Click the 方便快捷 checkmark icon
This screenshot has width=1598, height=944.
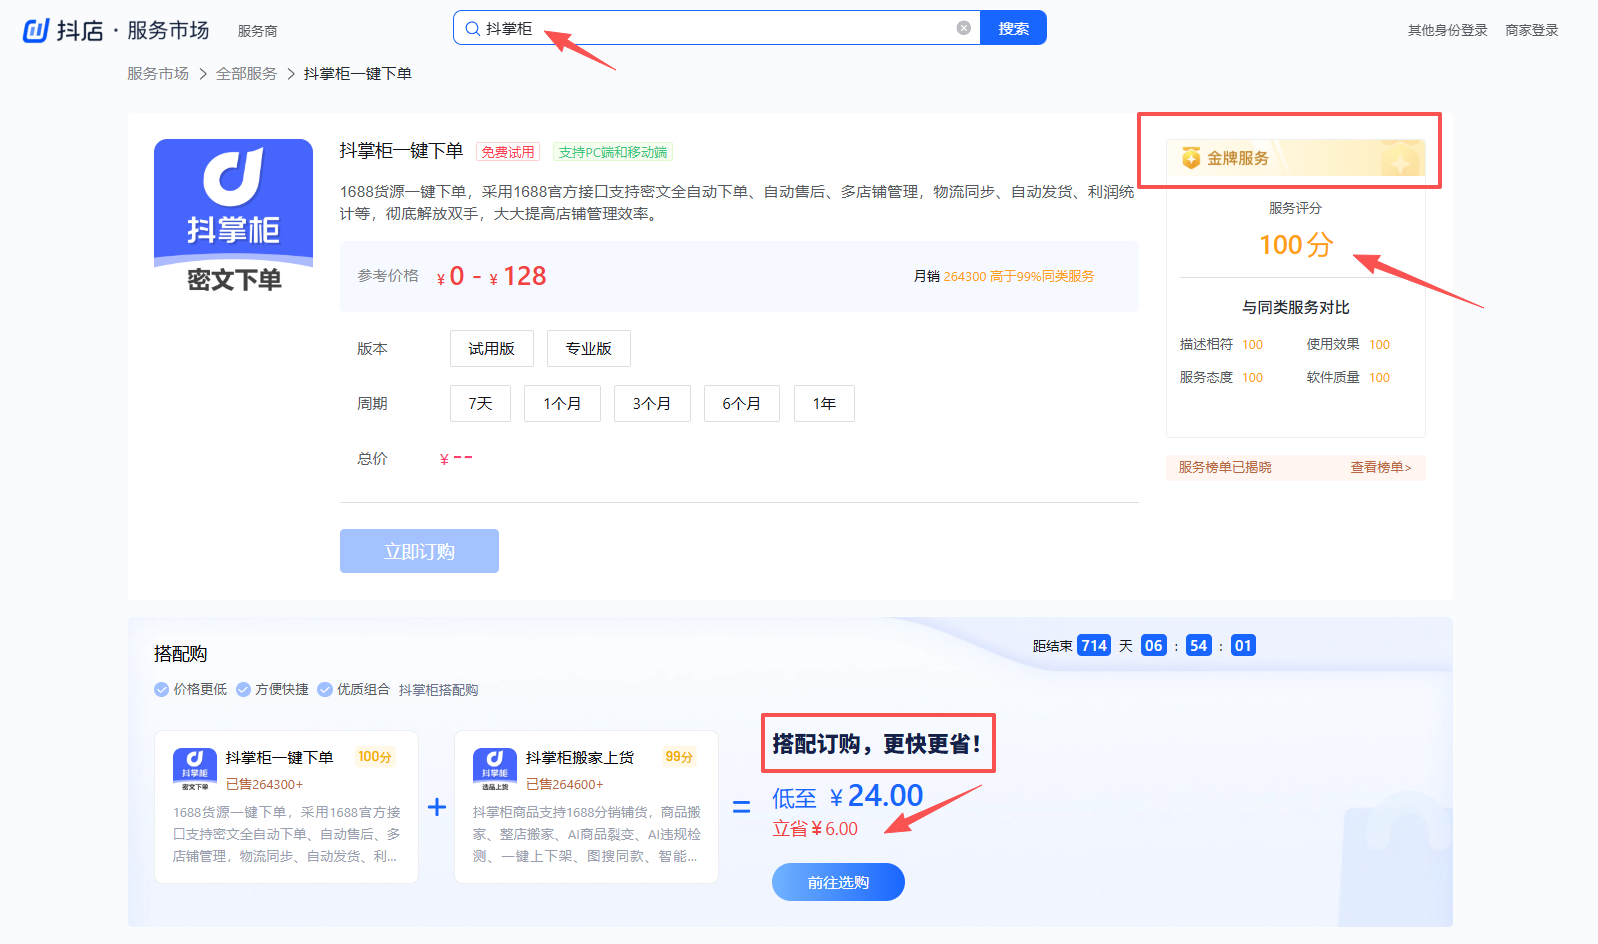243,689
